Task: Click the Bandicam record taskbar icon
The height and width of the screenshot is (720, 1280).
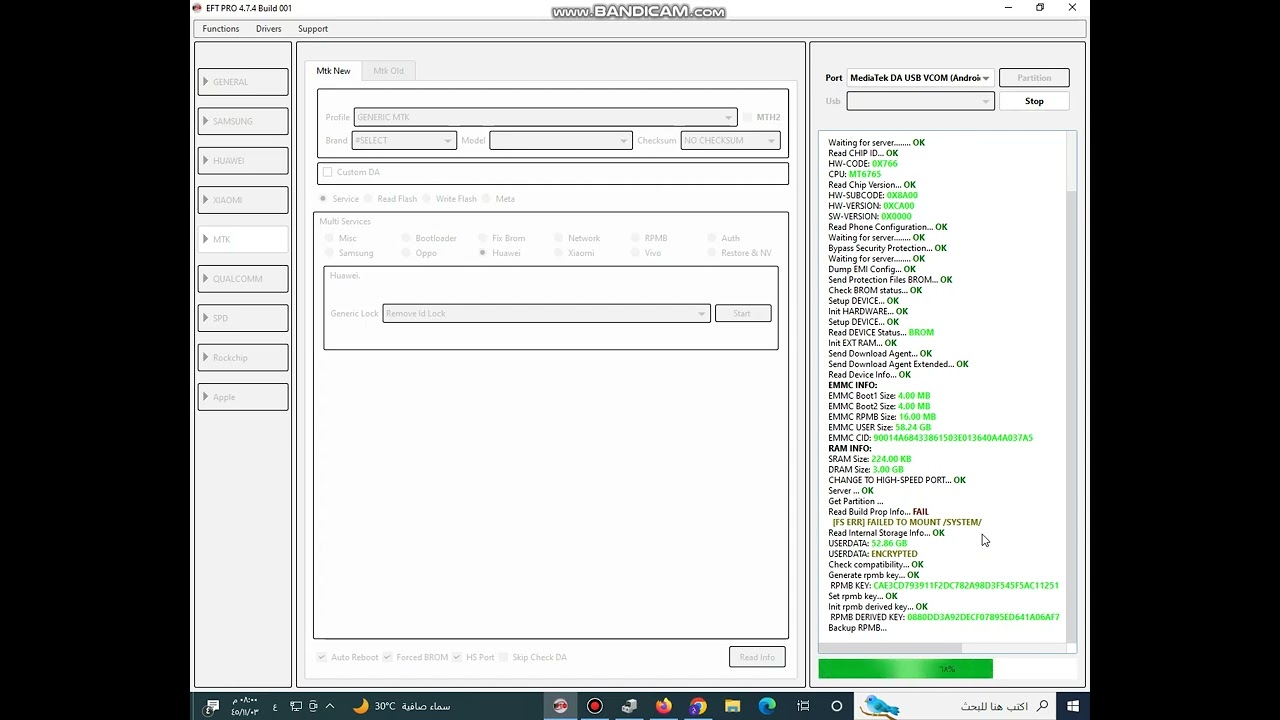Action: [x=595, y=706]
